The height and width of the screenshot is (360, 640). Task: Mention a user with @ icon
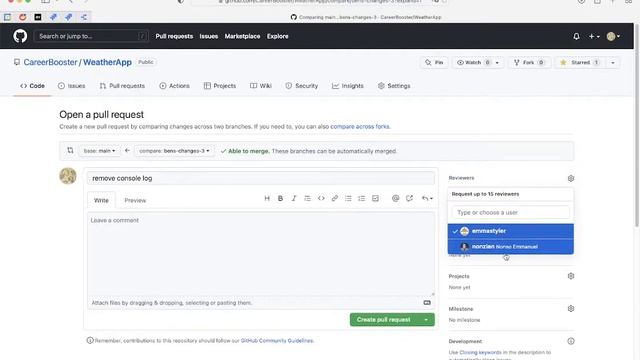pyautogui.click(x=395, y=198)
